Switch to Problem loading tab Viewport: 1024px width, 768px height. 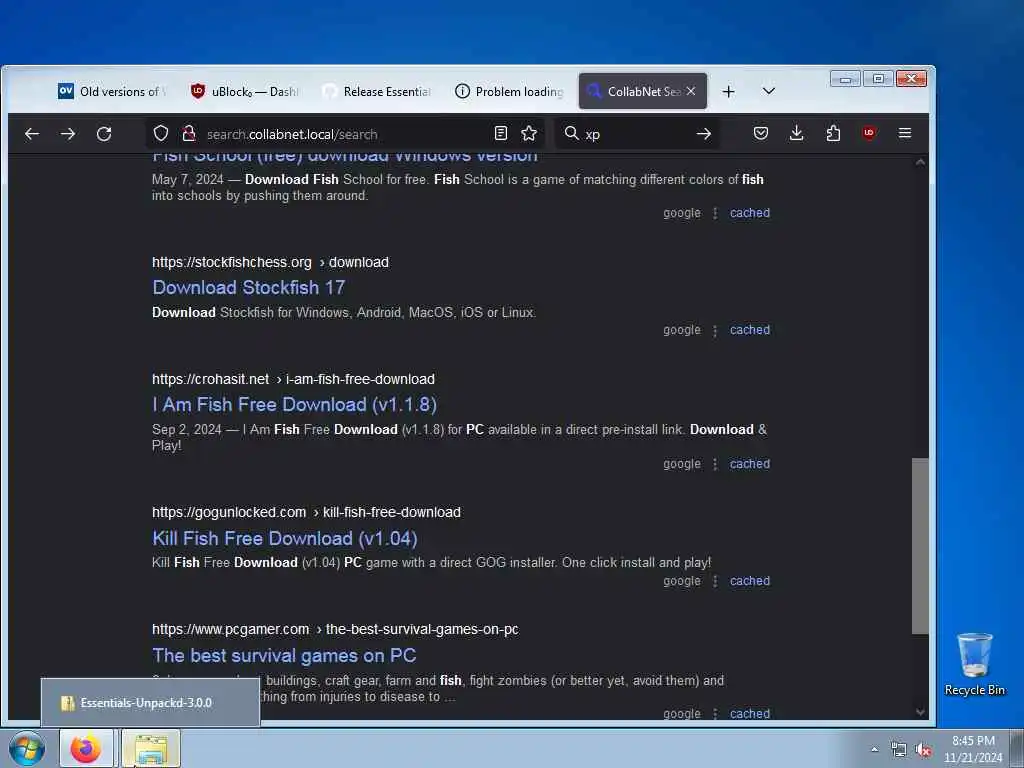(509, 91)
